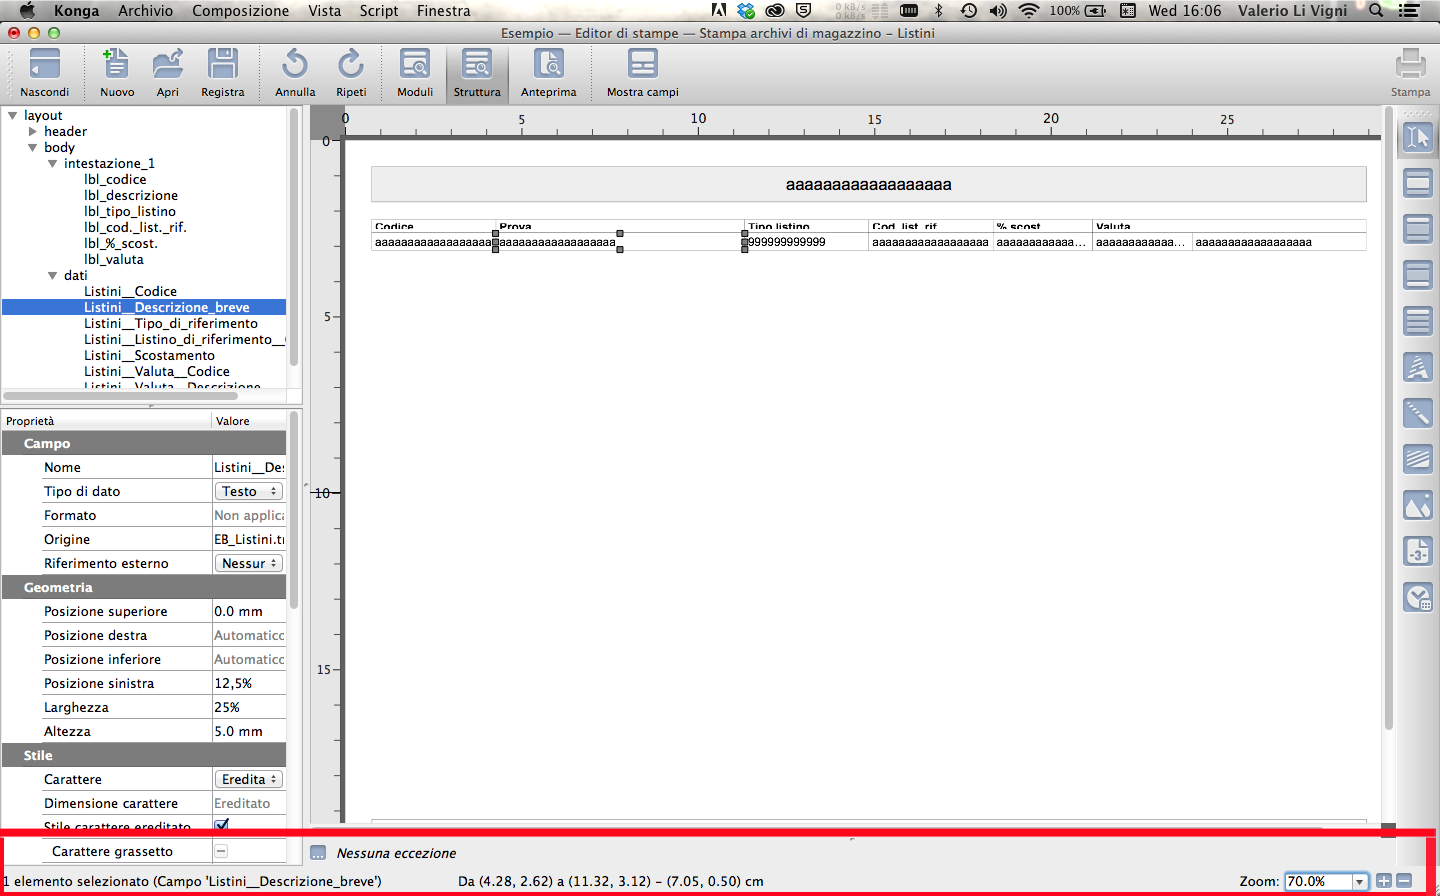1440x896 pixels.
Task: Open the Composizione menu
Action: (240, 11)
